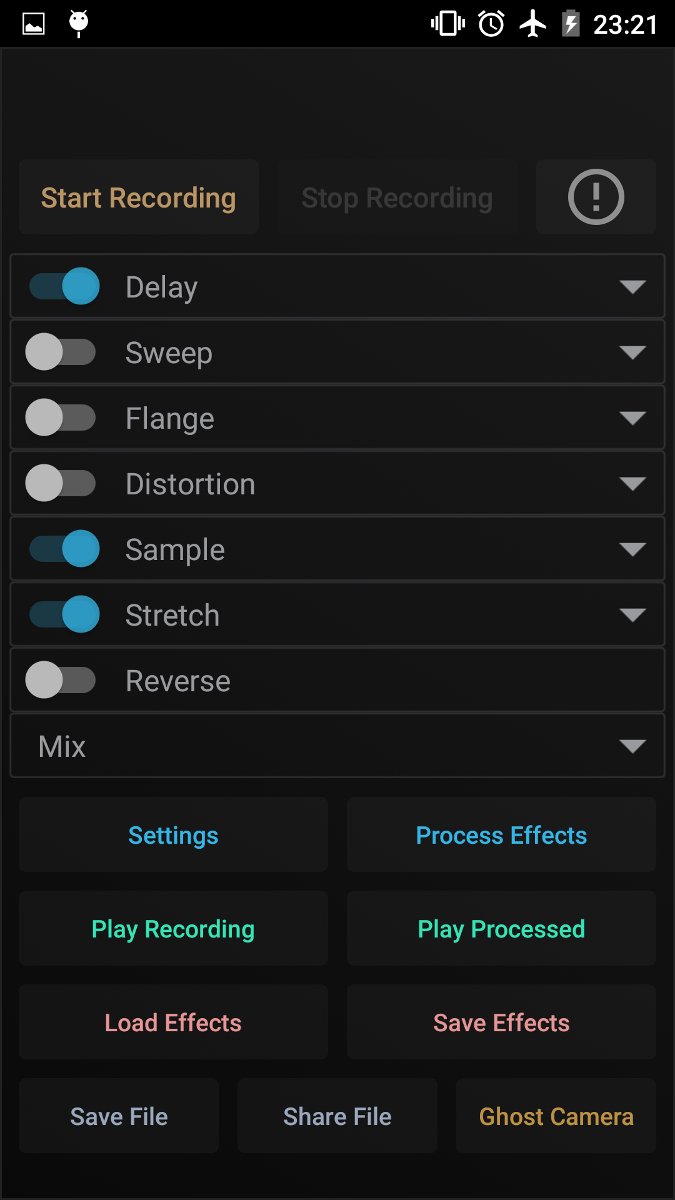The image size is (675, 1200).
Task: Tap the airplane mode status icon
Action: click(x=533, y=24)
